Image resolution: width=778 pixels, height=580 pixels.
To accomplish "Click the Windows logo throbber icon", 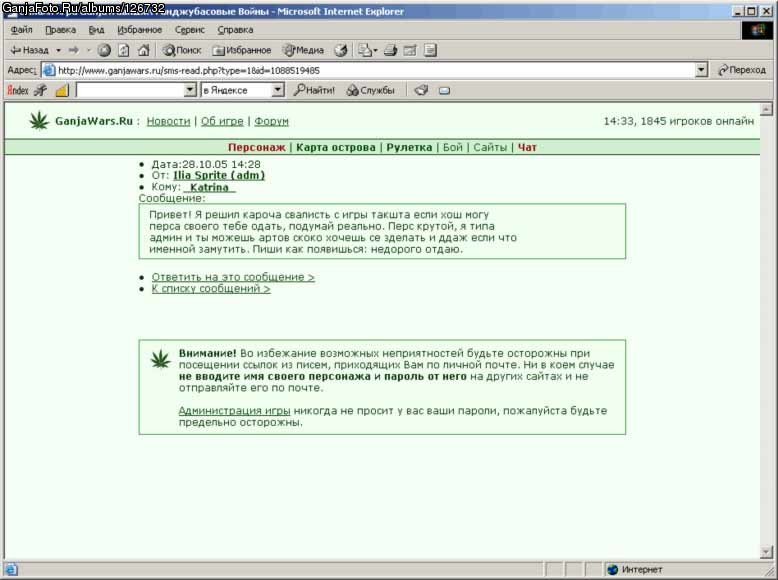I will (757, 30).
